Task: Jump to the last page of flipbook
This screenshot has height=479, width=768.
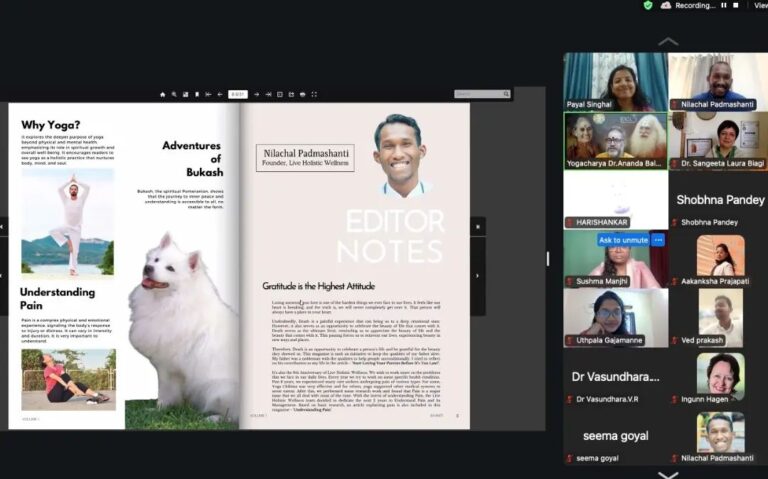Action: click(x=269, y=94)
